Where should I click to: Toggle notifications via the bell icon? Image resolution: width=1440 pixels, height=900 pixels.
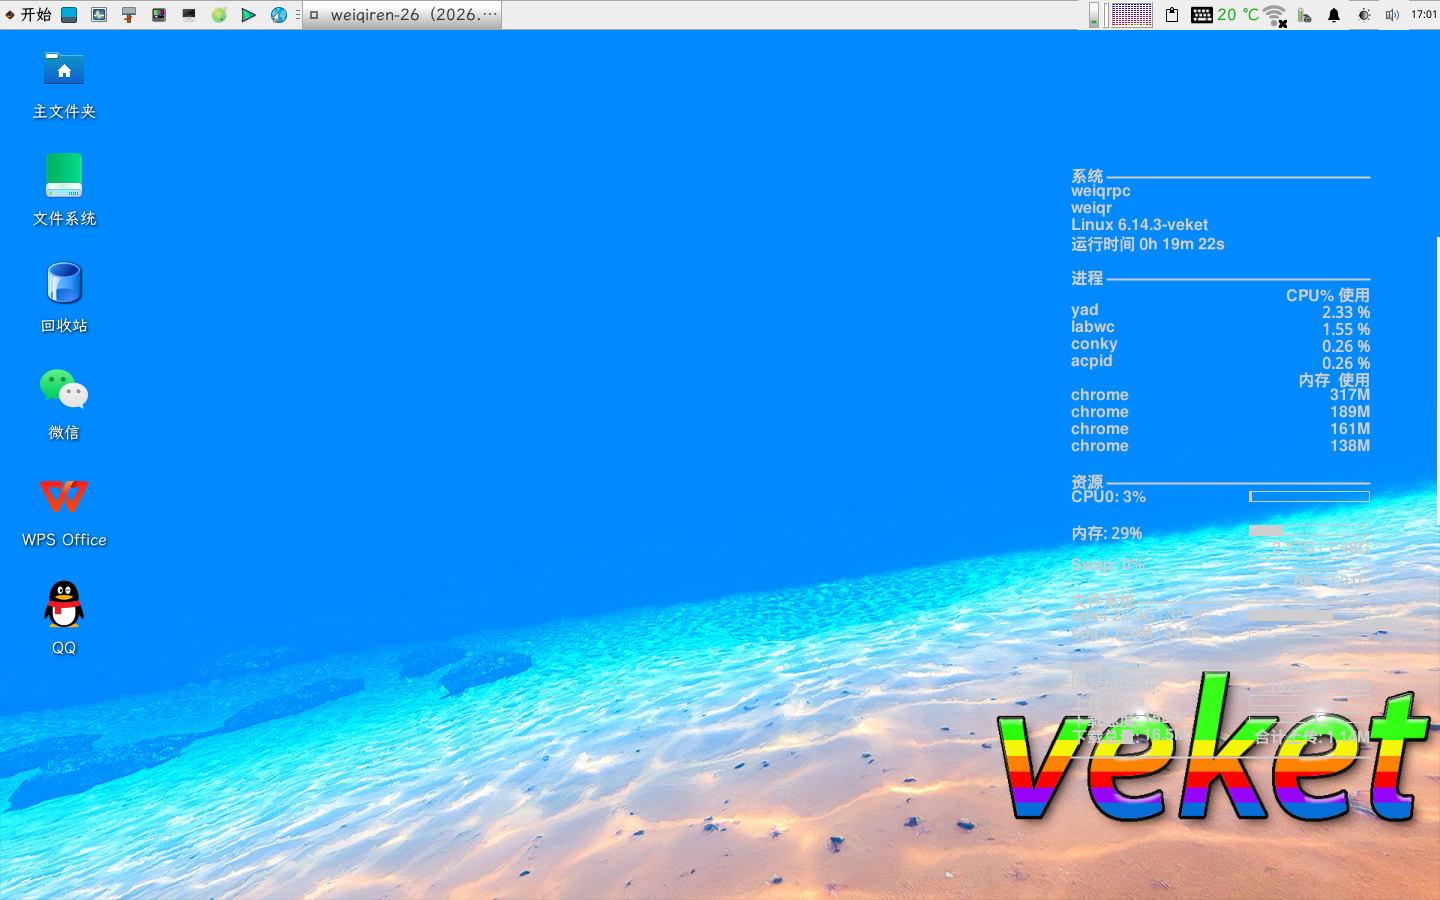click(x=1334, y=14)
